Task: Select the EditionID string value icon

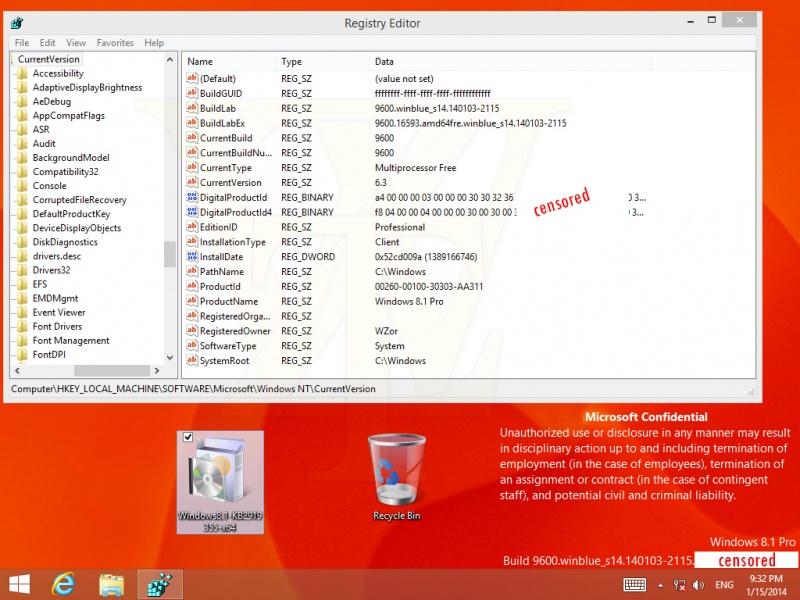Action: pos(192,227)
